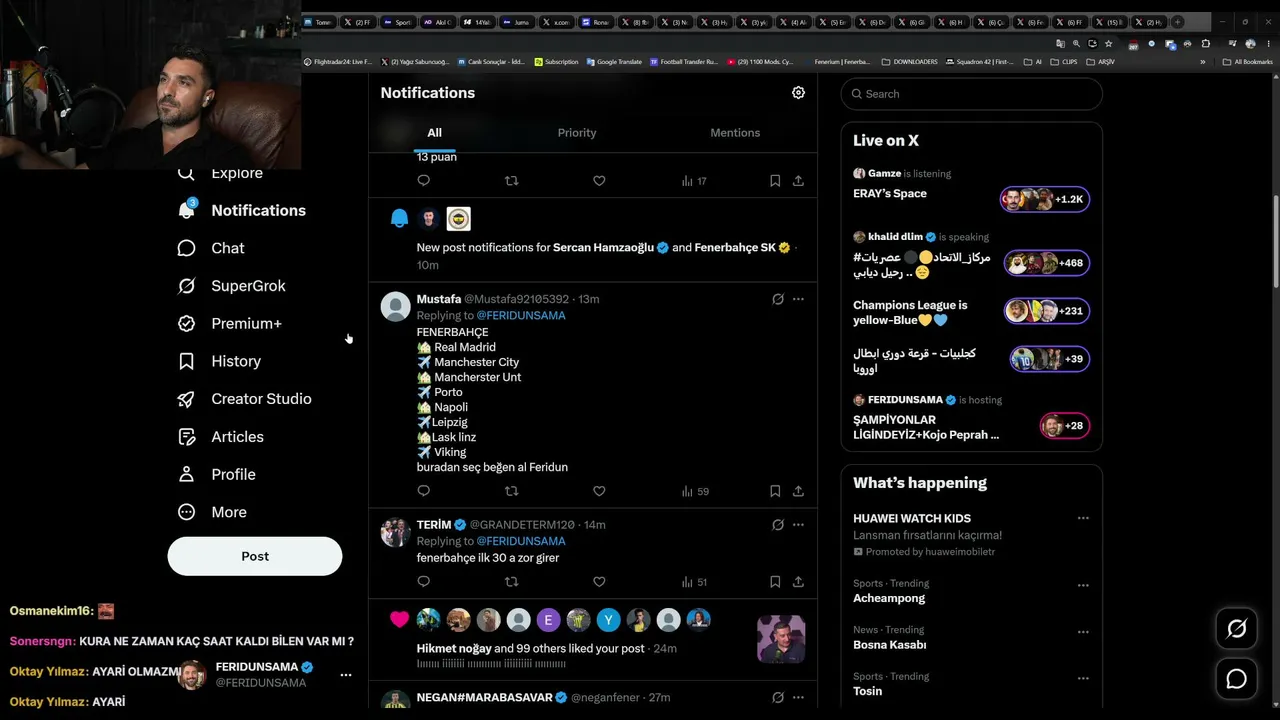The height and width of the screenshot is (720, 1280).
Task: Open the CLIPS bookmarks folder
Action: (x=1064, y=62)
